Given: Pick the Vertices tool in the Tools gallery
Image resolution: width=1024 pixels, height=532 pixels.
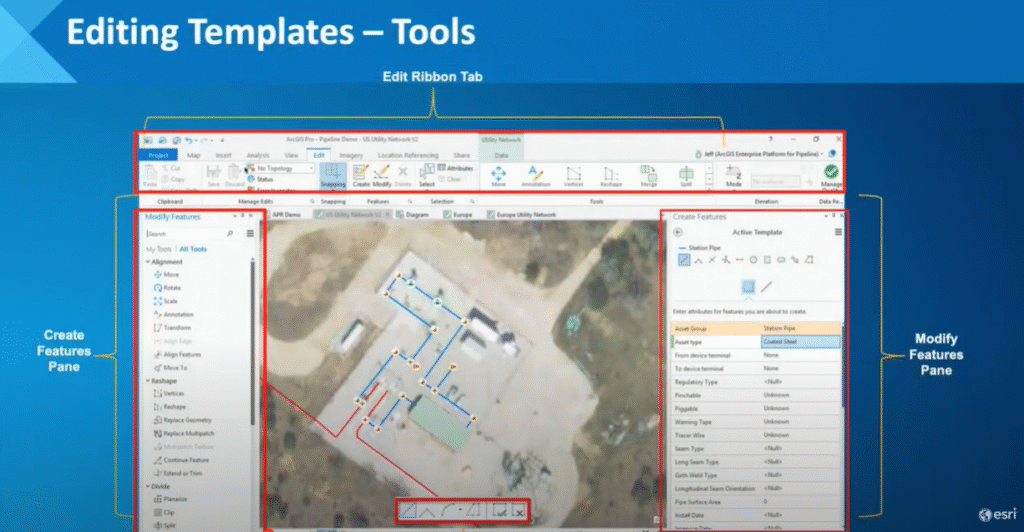Looking at the screenshot, I should pyautogui.click(x=573, y=176).
